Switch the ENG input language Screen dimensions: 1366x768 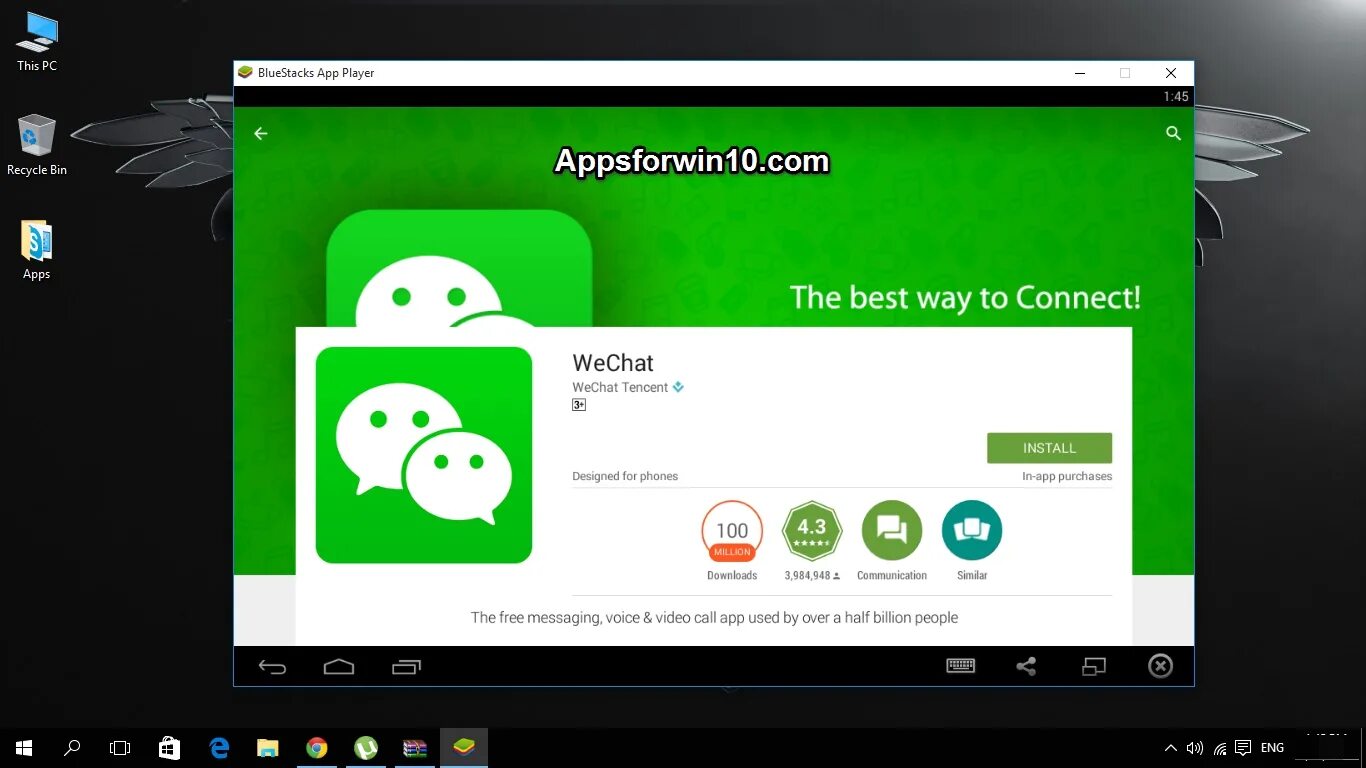click(1272, 748)
